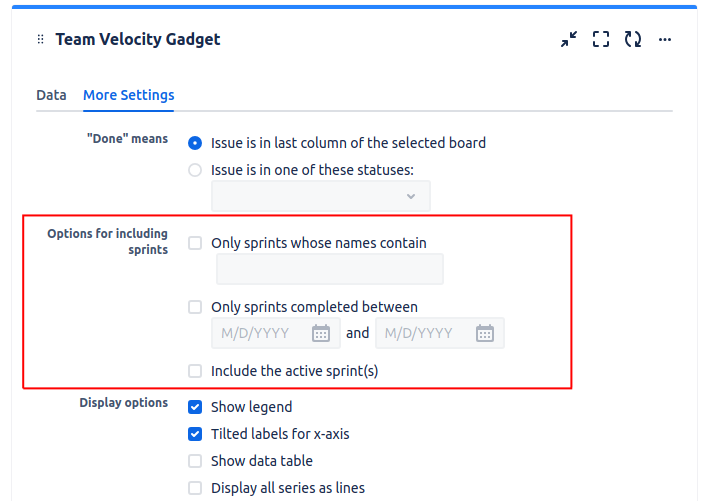
Task: Choose 'one of these statuses' radio option
Action: tap(195, 170)
